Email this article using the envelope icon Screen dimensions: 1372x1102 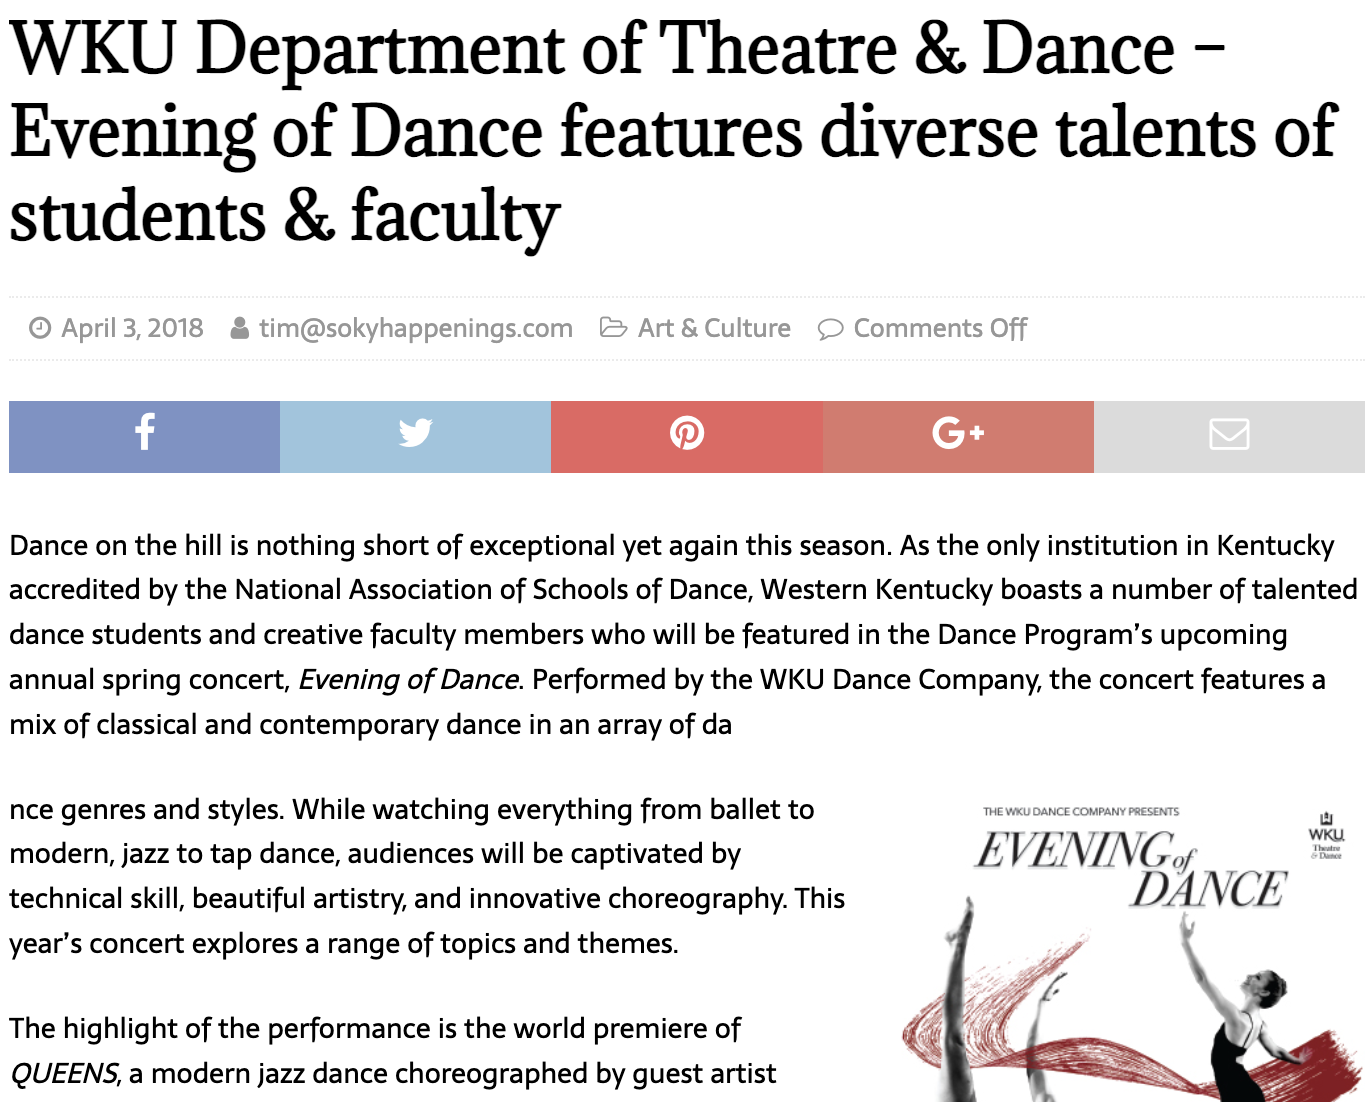point(1229,435)
